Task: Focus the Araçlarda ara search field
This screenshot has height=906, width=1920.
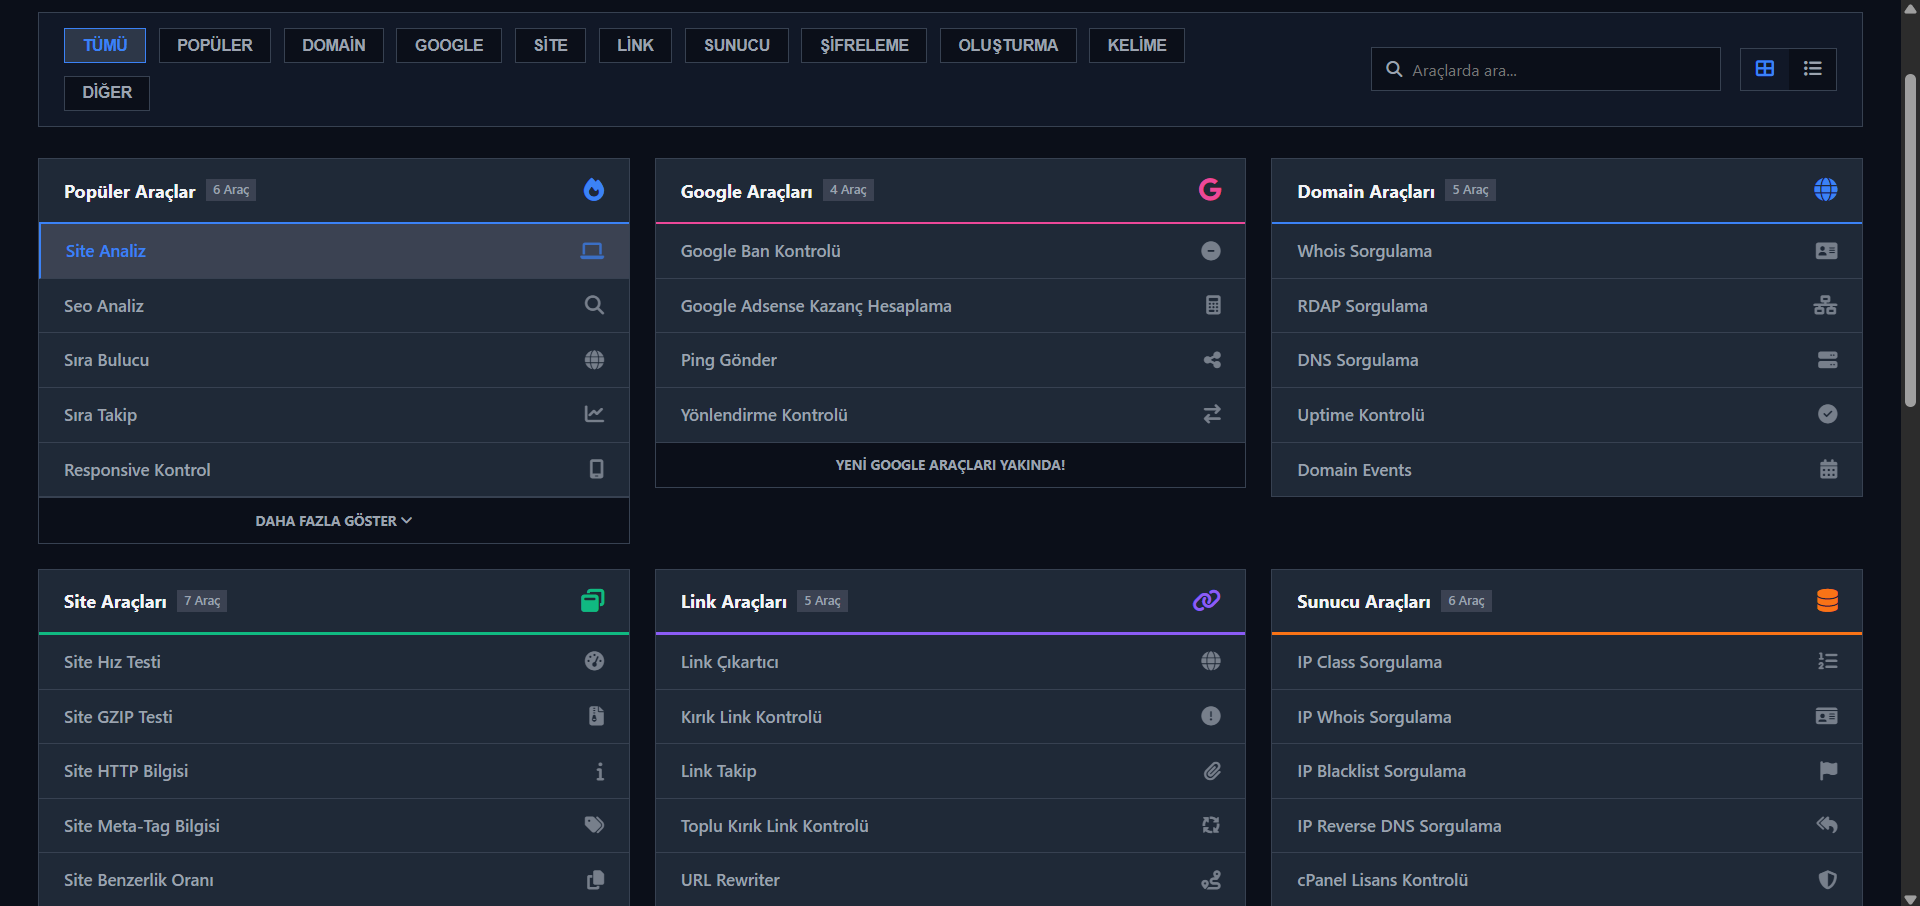Action: pyautogui.click(x=1546, y=70)
